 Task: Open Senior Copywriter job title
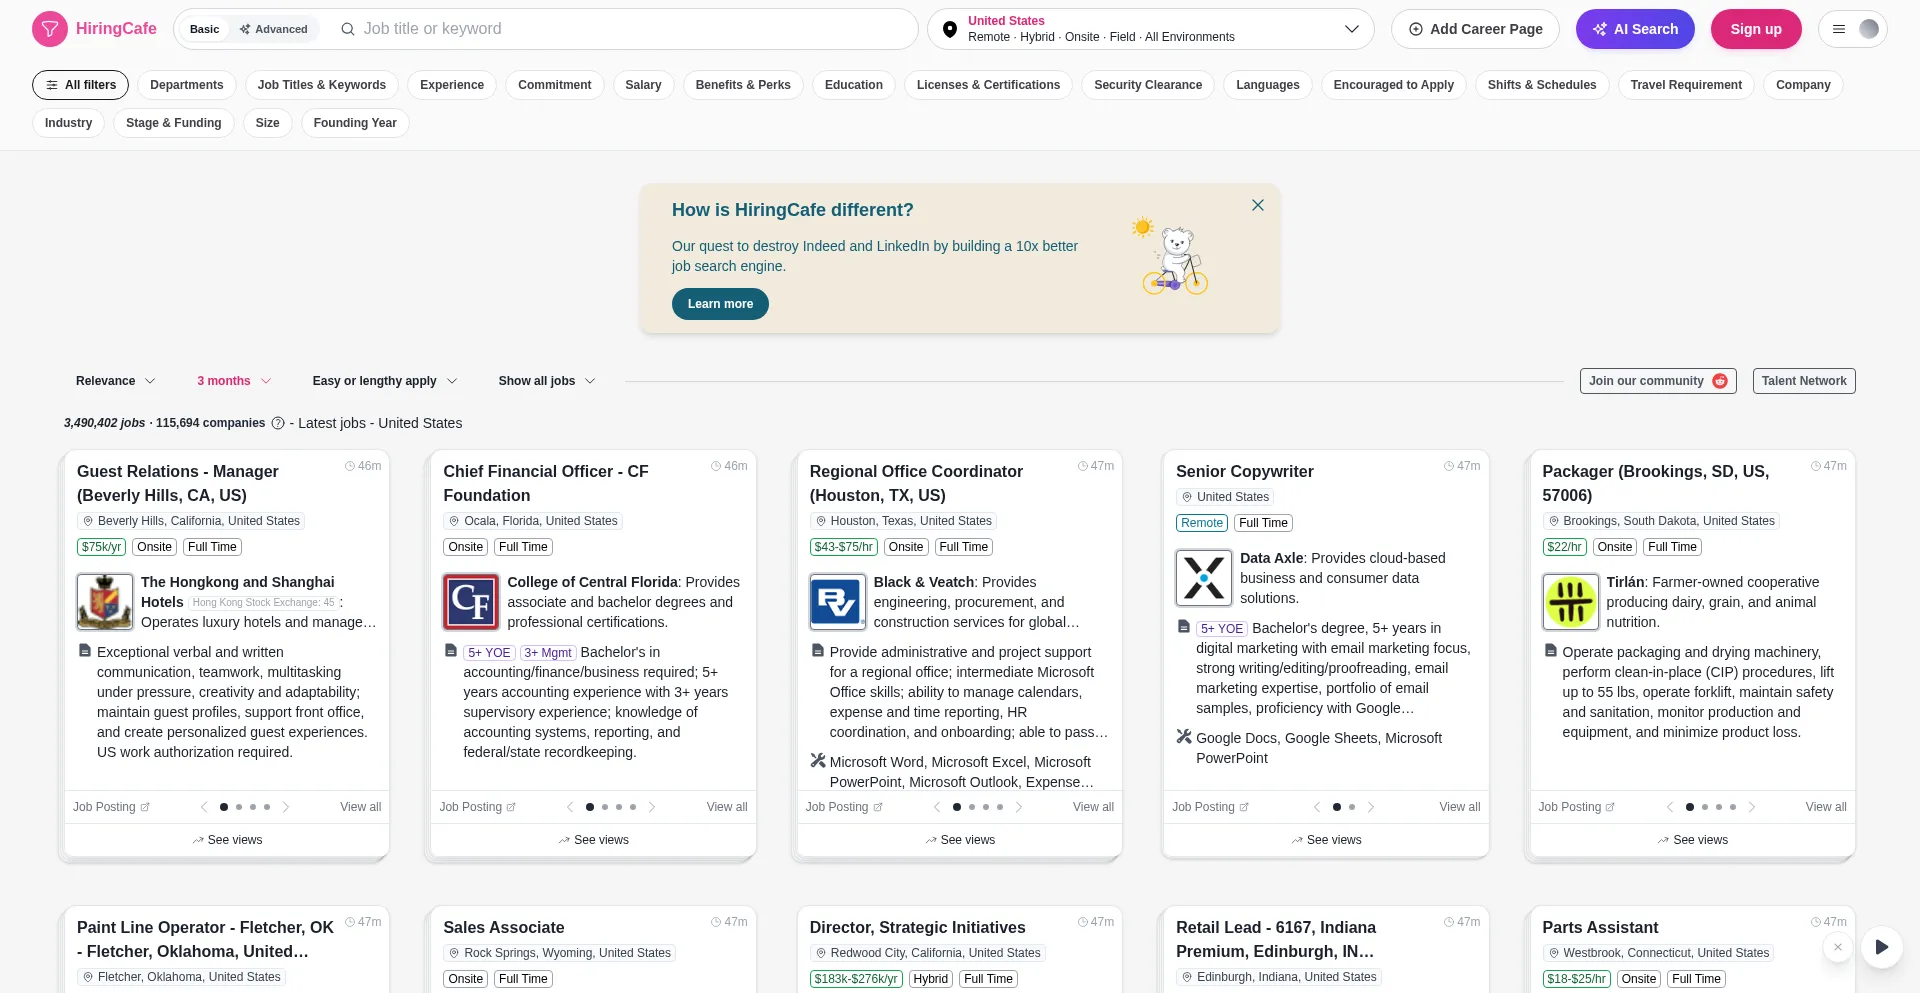[1245, 471]
